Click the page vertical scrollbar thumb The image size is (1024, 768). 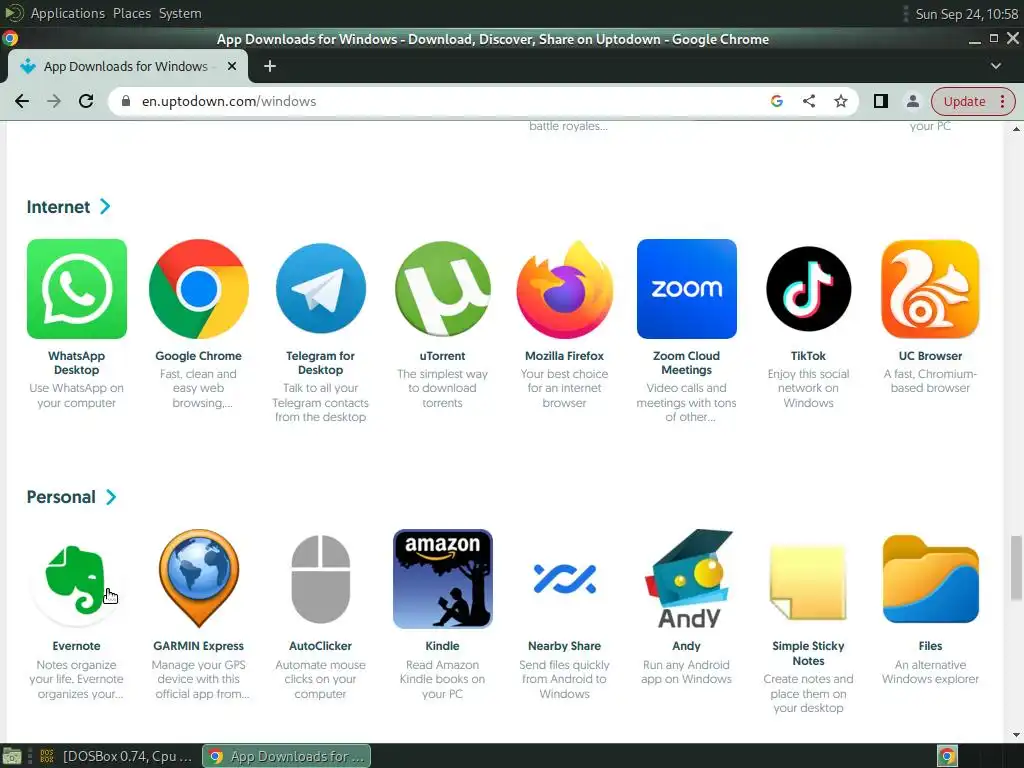1016,567
